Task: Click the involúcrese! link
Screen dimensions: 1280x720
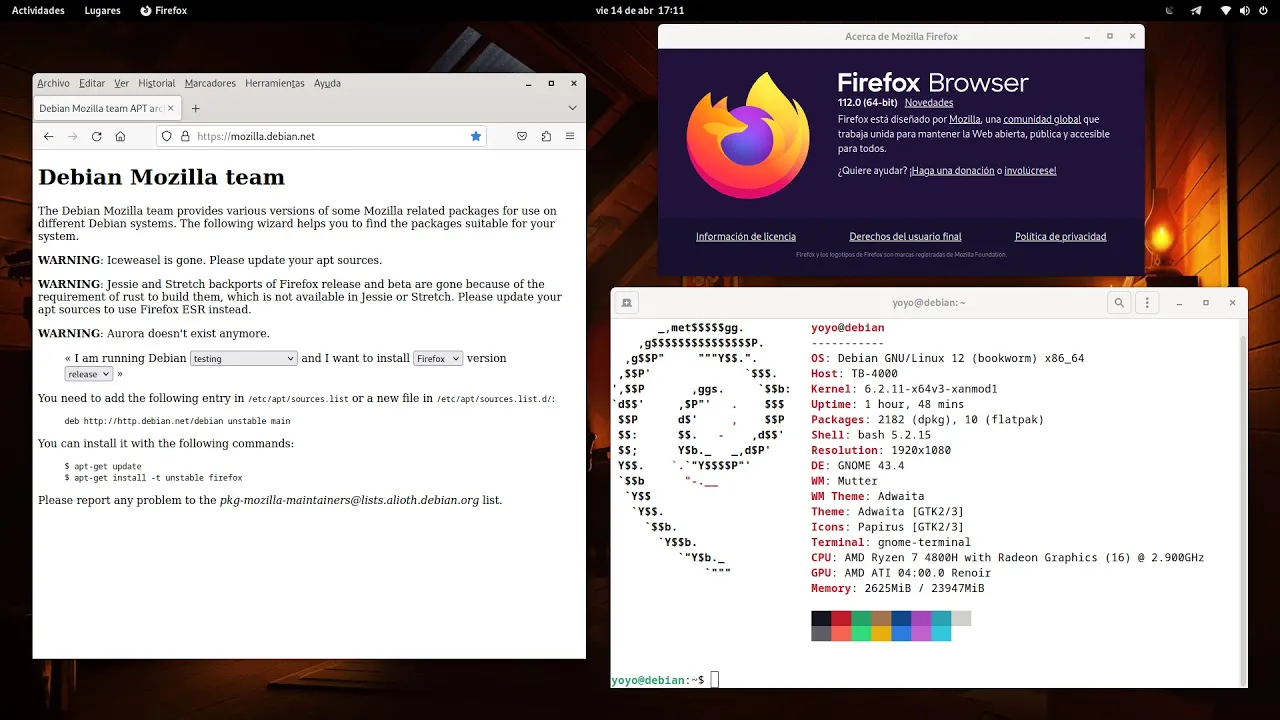Action: 1030,171
